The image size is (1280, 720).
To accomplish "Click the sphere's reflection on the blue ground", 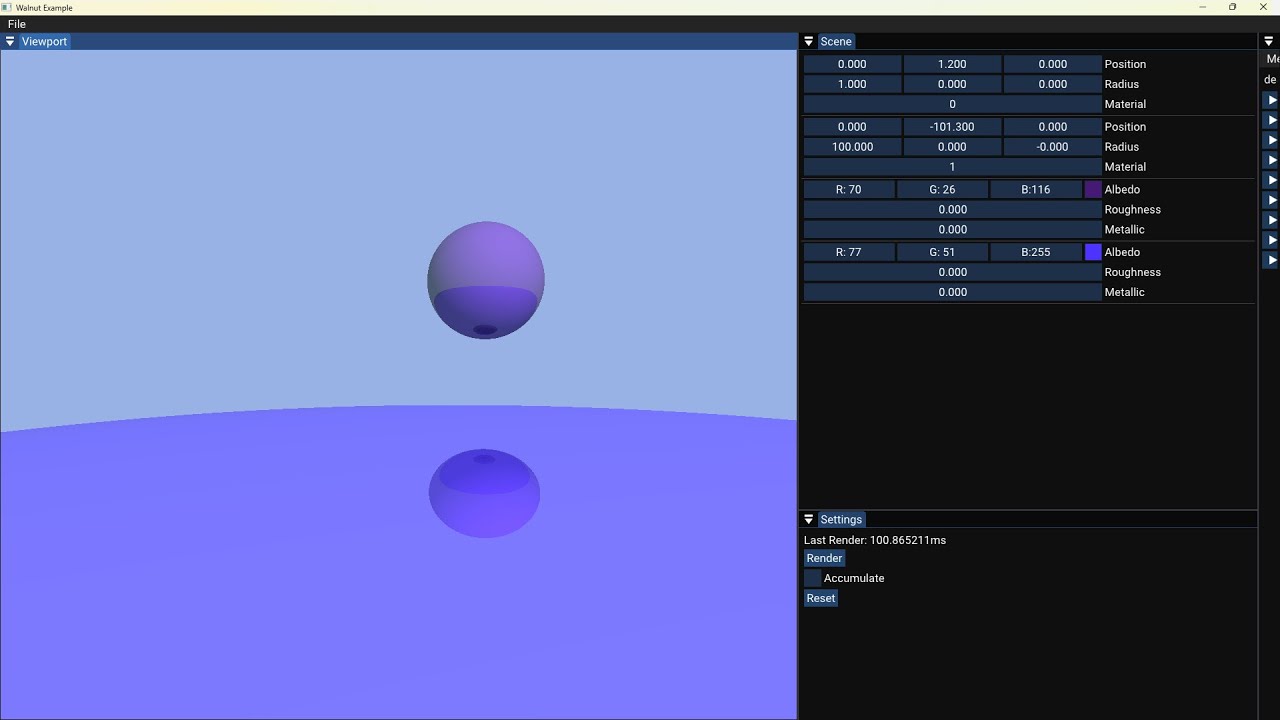I will point(484,493).
